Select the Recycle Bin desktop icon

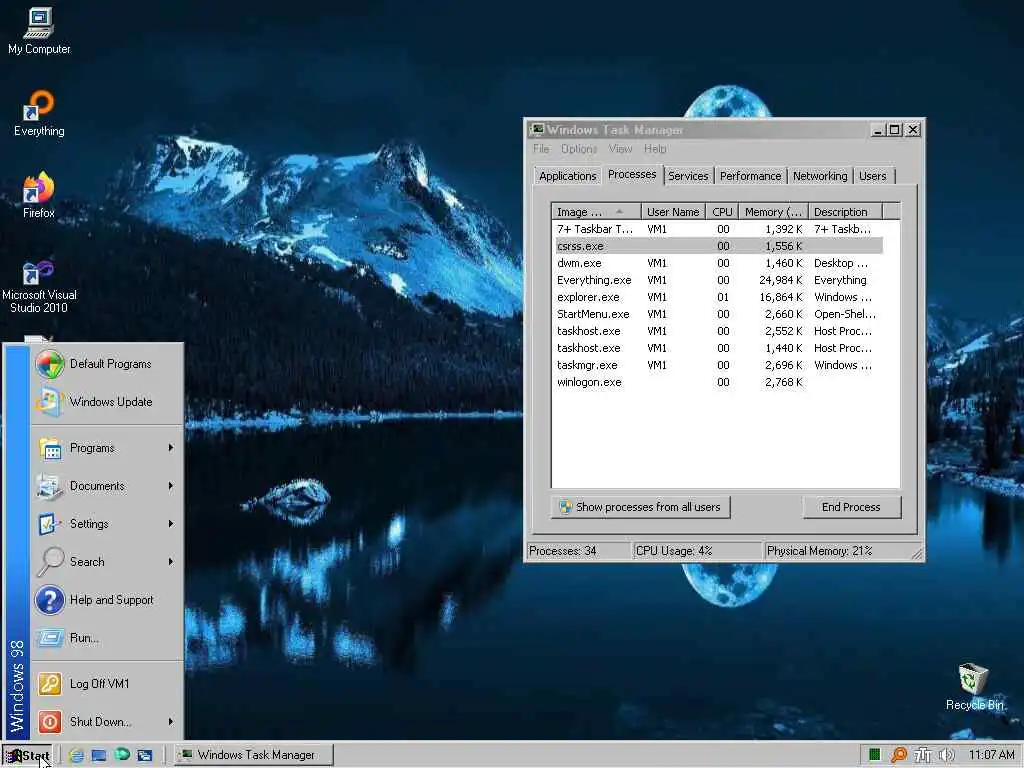tap(974, 687)
